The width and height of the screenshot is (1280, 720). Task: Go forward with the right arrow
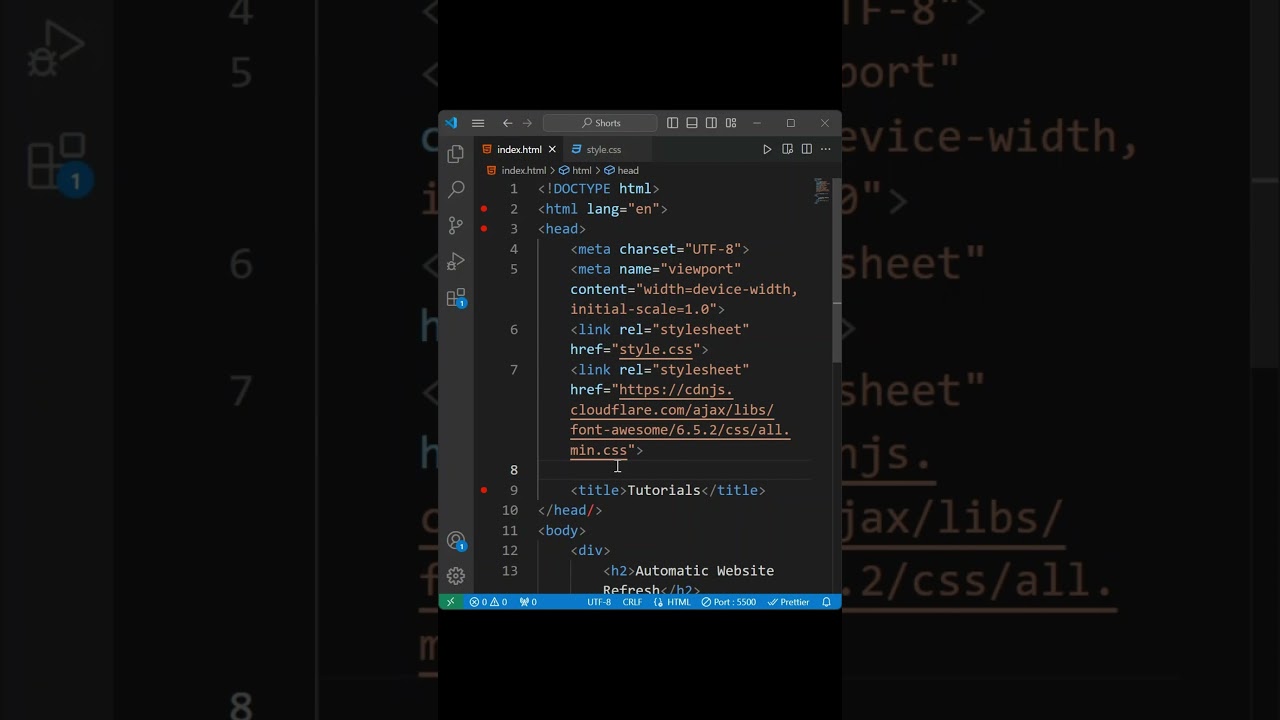coord(527,123)
